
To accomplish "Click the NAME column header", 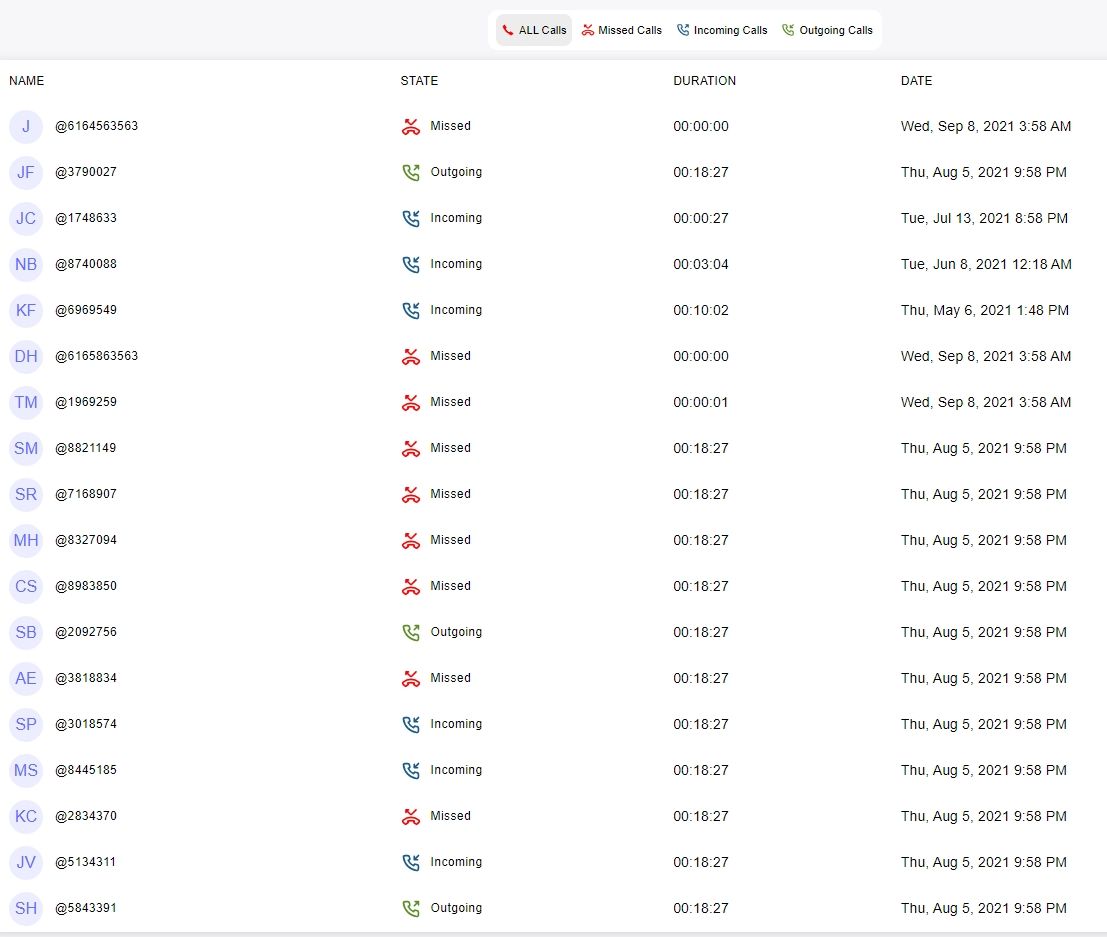I will [x=27, y=80].
